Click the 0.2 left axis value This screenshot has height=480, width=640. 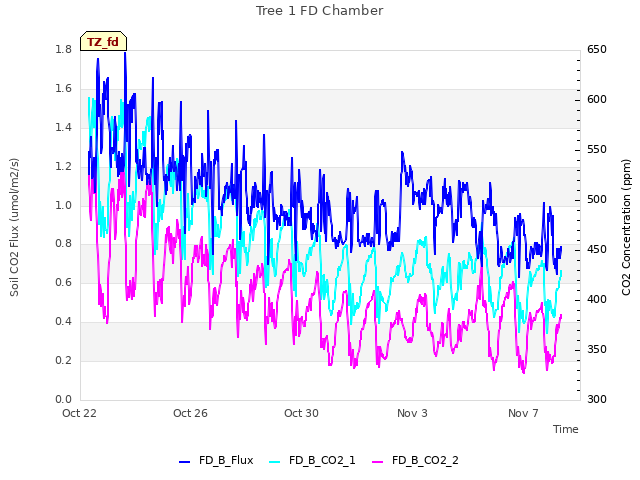pos(63,360)
